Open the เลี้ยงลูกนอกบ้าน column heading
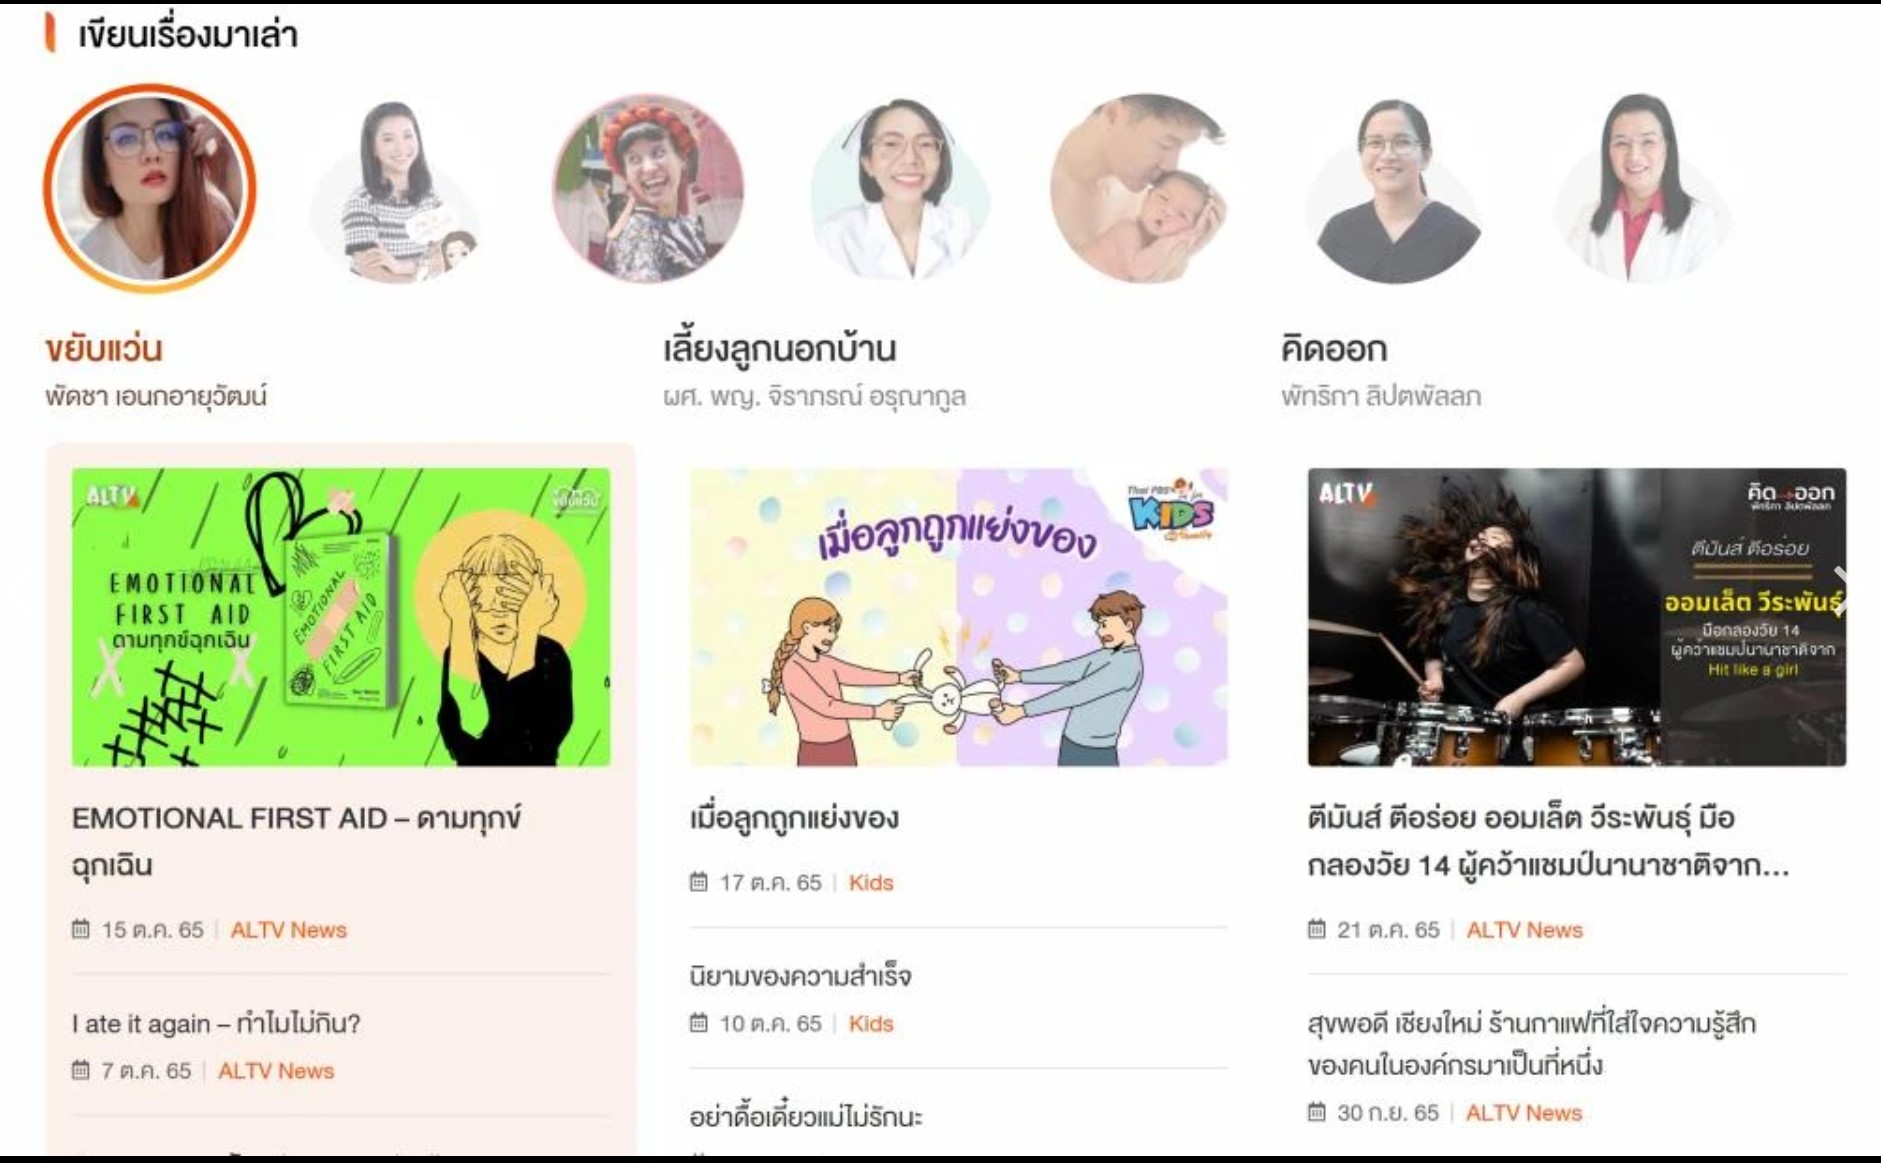The image size is (1881, 1163). coord(779,349)
